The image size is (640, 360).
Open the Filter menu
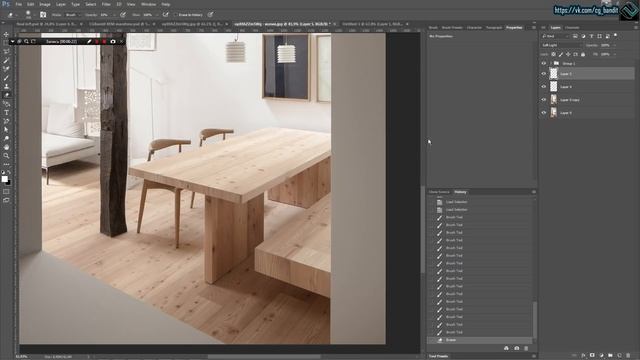[106, 4]
